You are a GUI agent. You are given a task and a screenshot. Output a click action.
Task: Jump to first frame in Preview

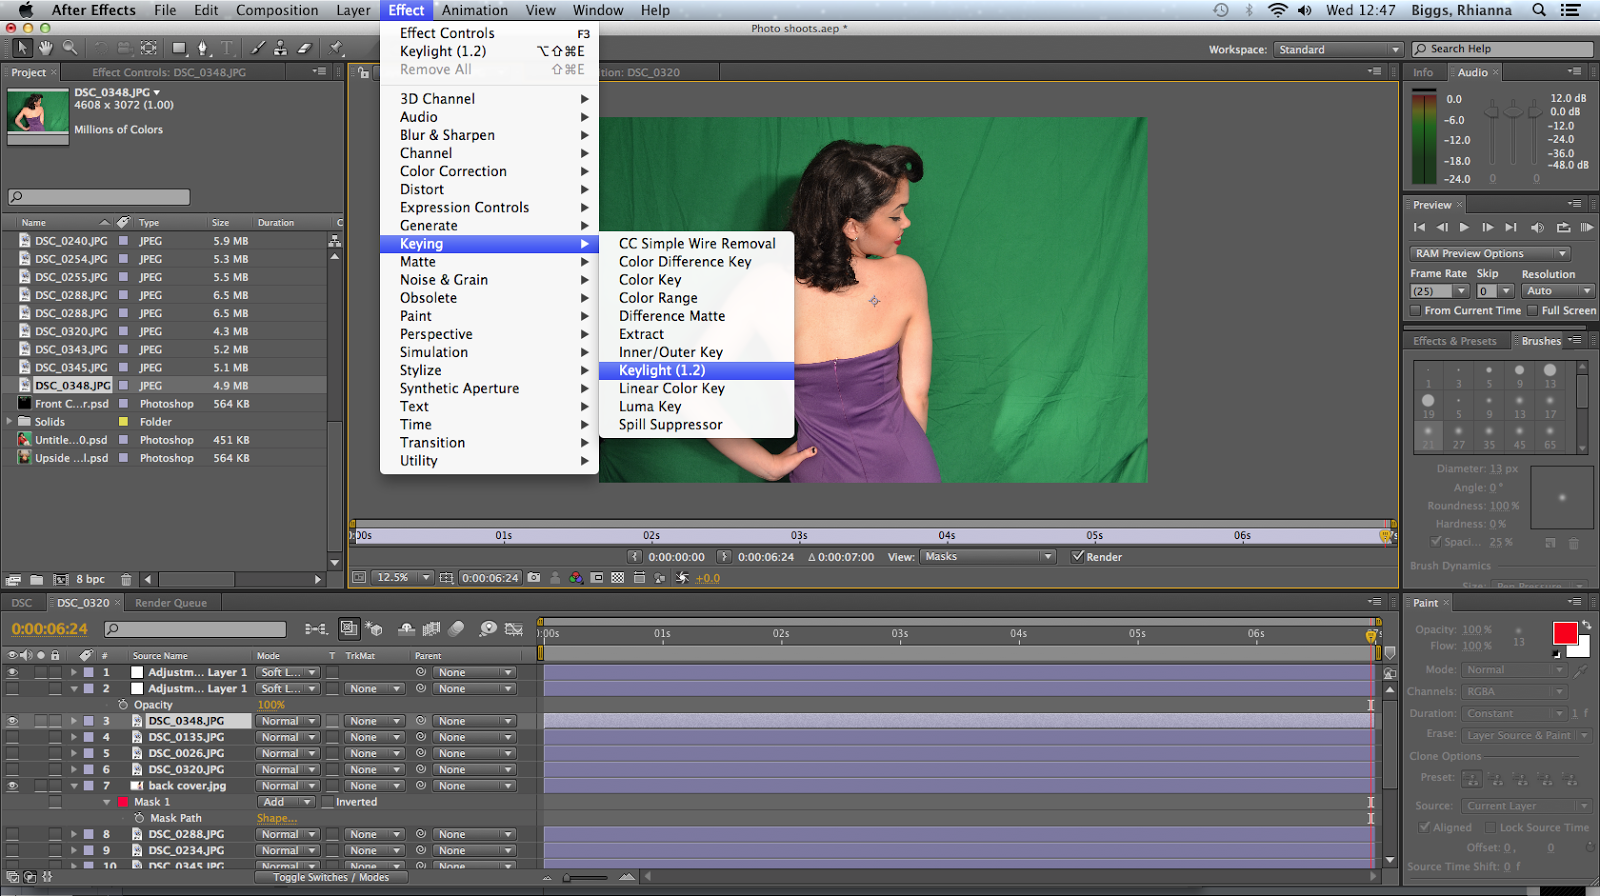pyautogui.click(x=1419, y=228)
